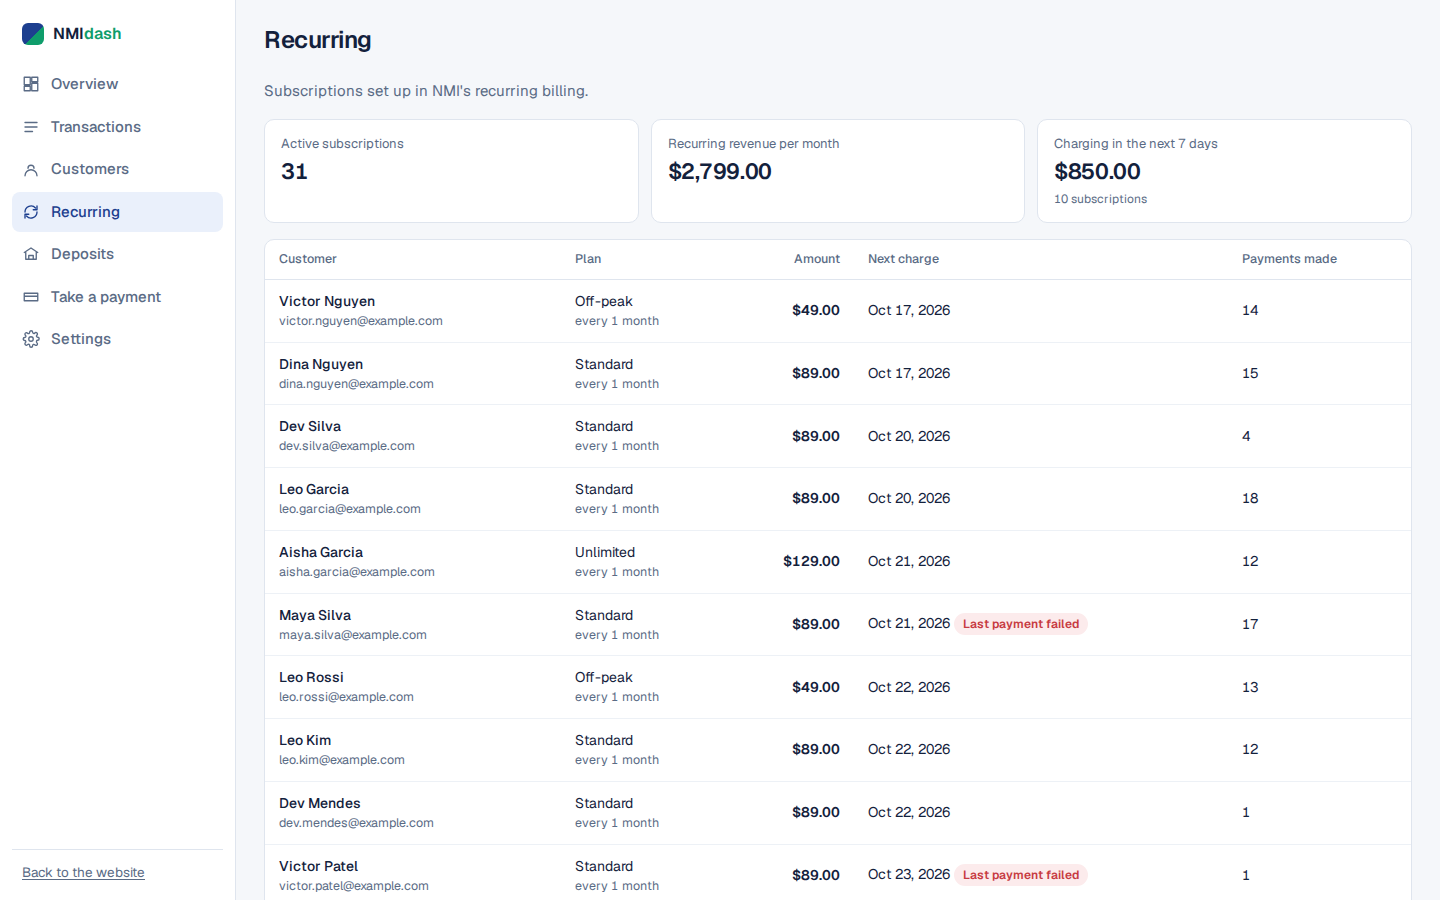
Task: Select the Recurring menu item
Action: [x=117, y=212]
